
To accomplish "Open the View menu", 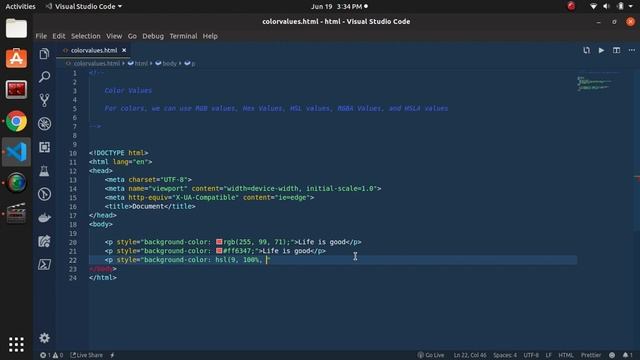I will pyautogui.click(x=114, y=36).
